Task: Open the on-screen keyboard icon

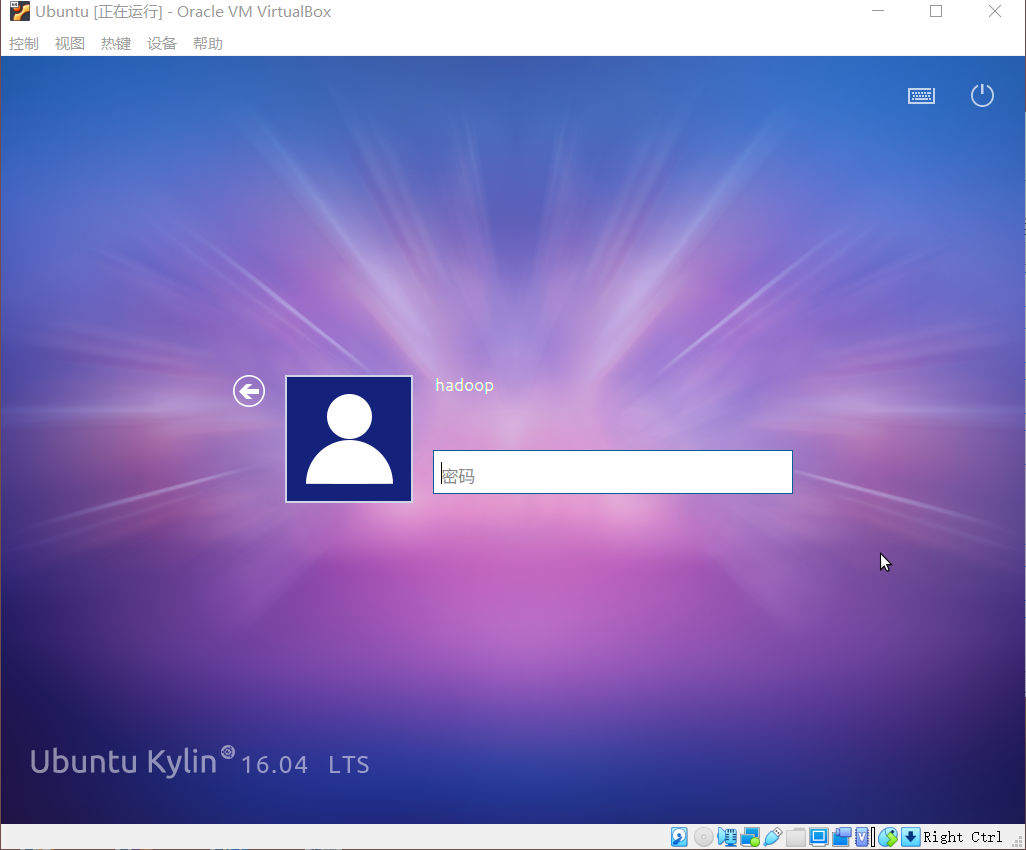Action: point(921,96)
